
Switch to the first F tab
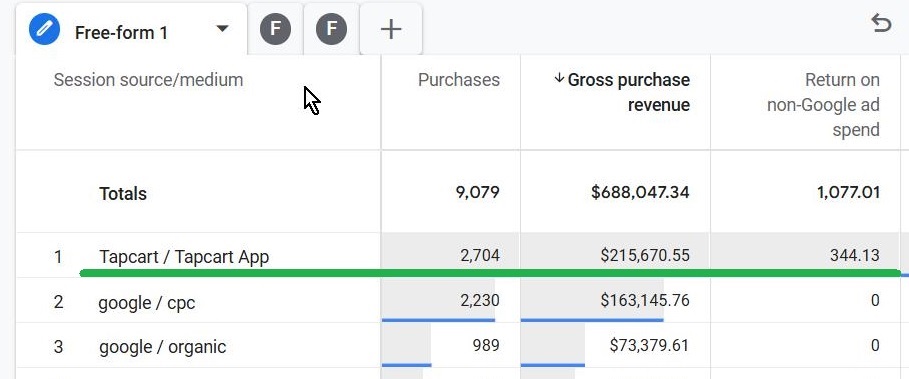(x=275, y=30)
